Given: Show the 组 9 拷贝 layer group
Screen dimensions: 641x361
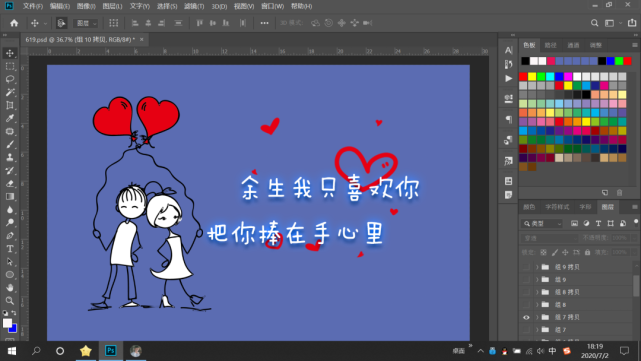Looking at the screenshot, I should tap(526, 267).
